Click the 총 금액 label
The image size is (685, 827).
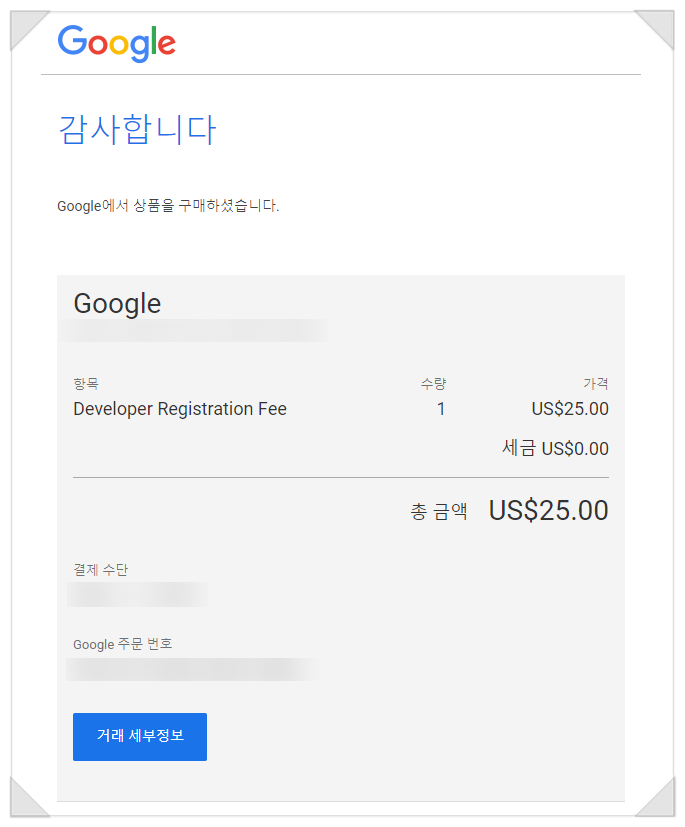tap(439, 511)
